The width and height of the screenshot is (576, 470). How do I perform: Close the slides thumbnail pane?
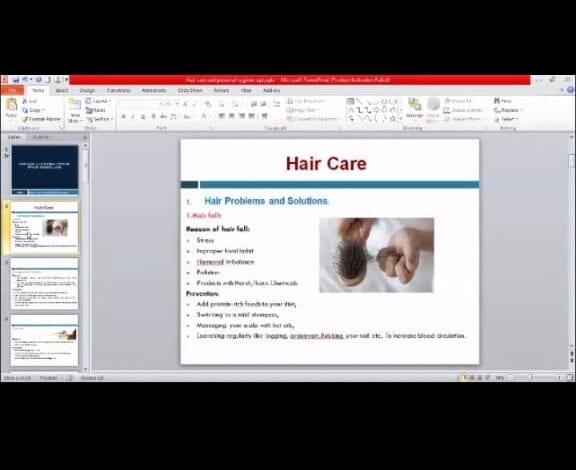pos(85,137)
